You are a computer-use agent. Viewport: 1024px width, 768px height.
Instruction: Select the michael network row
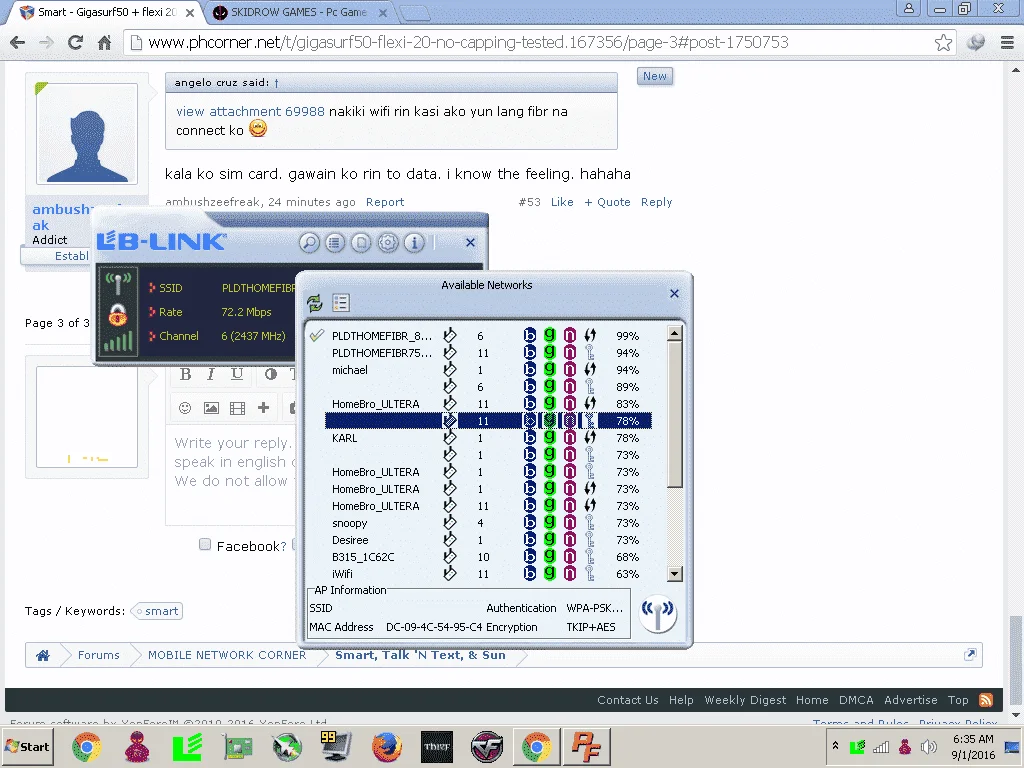coord(488,370)
